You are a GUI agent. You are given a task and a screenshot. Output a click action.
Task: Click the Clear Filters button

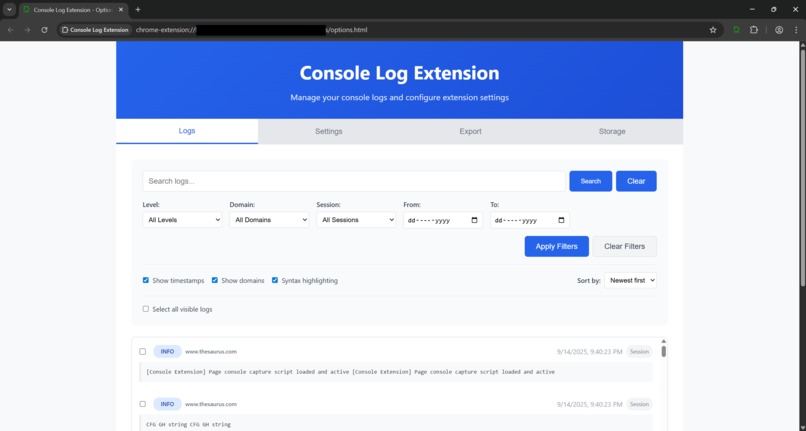[625, 246]
